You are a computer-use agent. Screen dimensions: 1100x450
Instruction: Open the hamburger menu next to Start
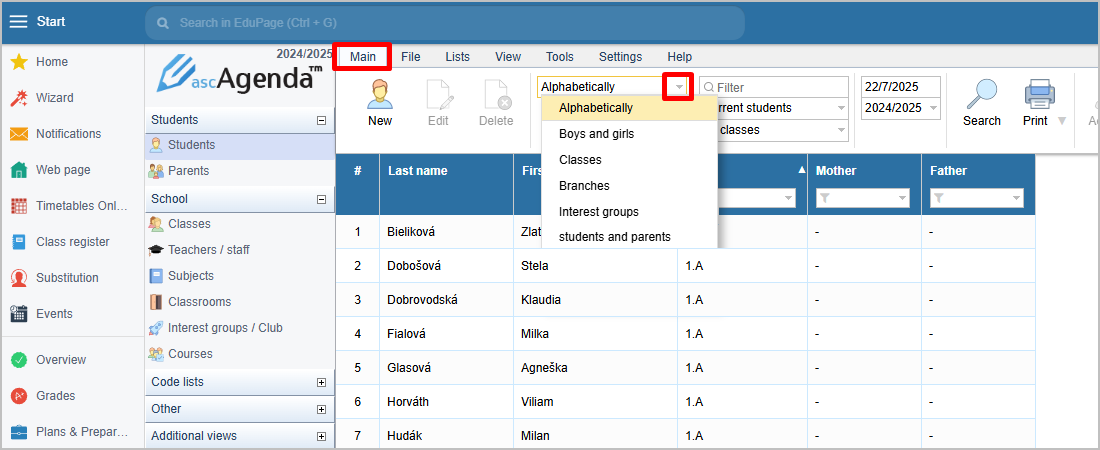[x=18, y=22]
